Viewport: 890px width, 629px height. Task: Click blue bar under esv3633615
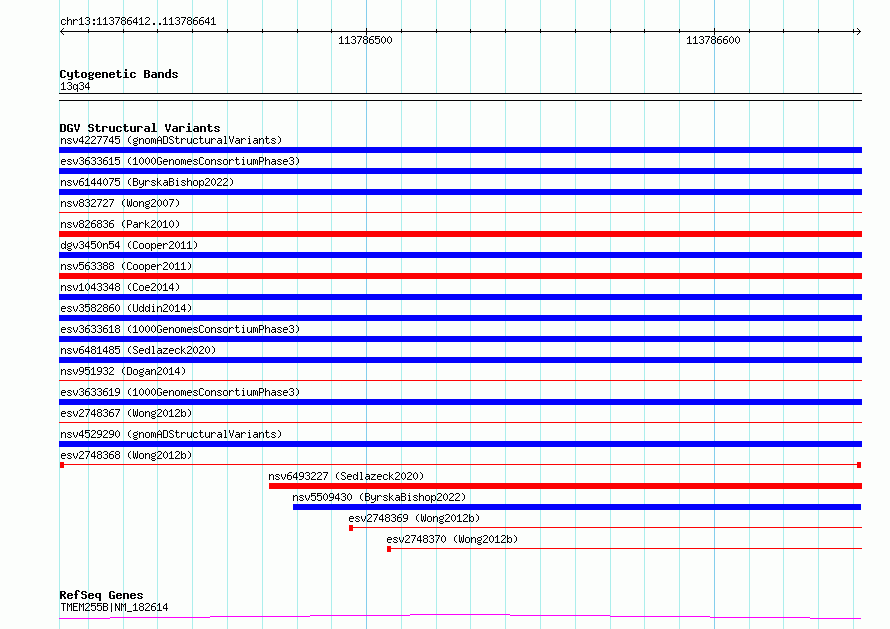click(x=460, y=171)
